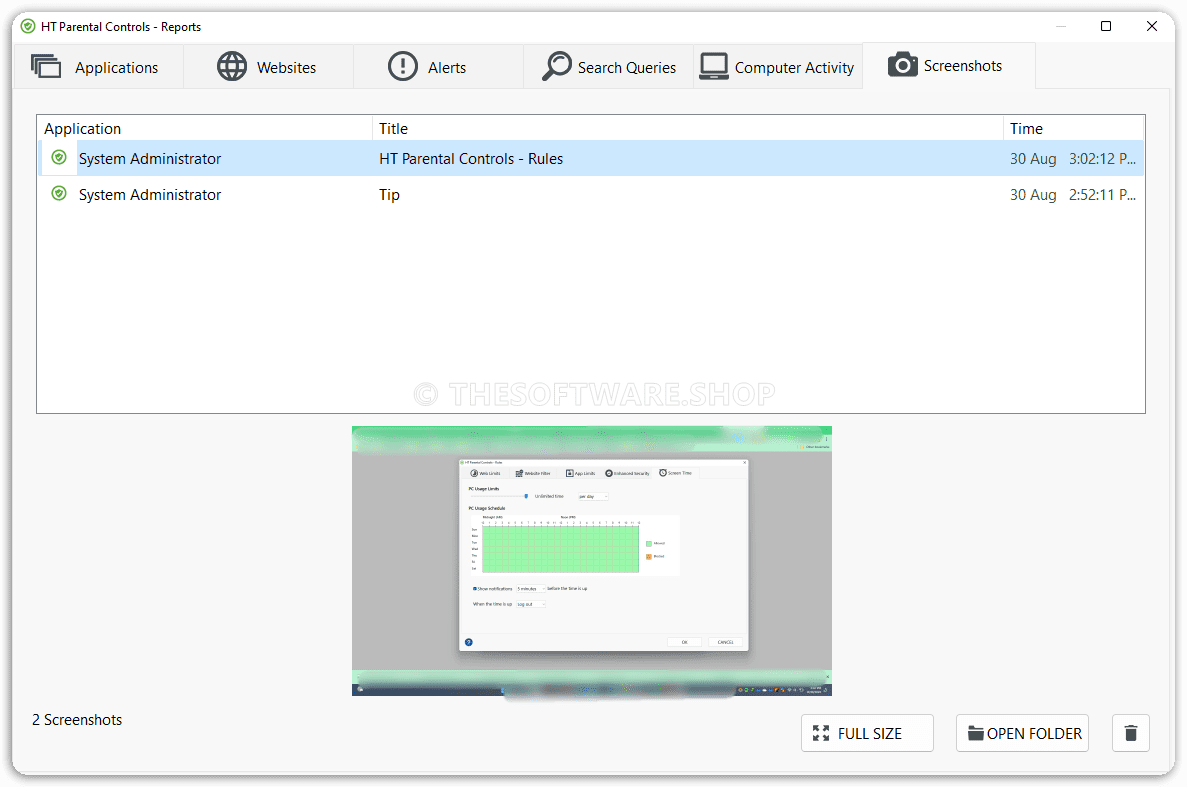The height and width of the screenshot is (787, 1187).
Task: Click the OPEN FOLDER button
Action: tap(1023, 733)
